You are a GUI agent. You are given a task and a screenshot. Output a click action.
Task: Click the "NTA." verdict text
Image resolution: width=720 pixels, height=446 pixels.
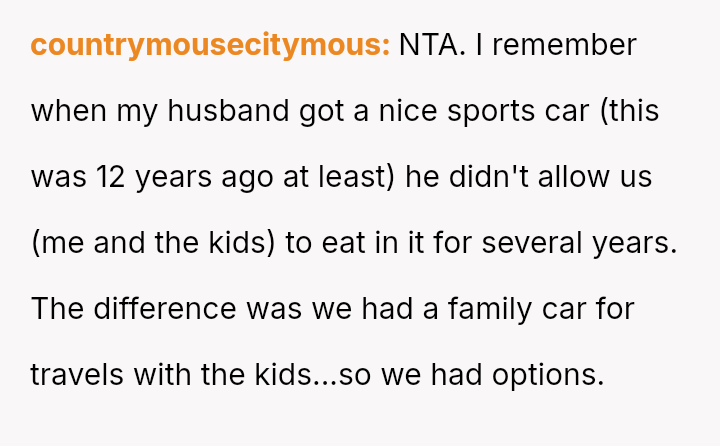[431, 46]
